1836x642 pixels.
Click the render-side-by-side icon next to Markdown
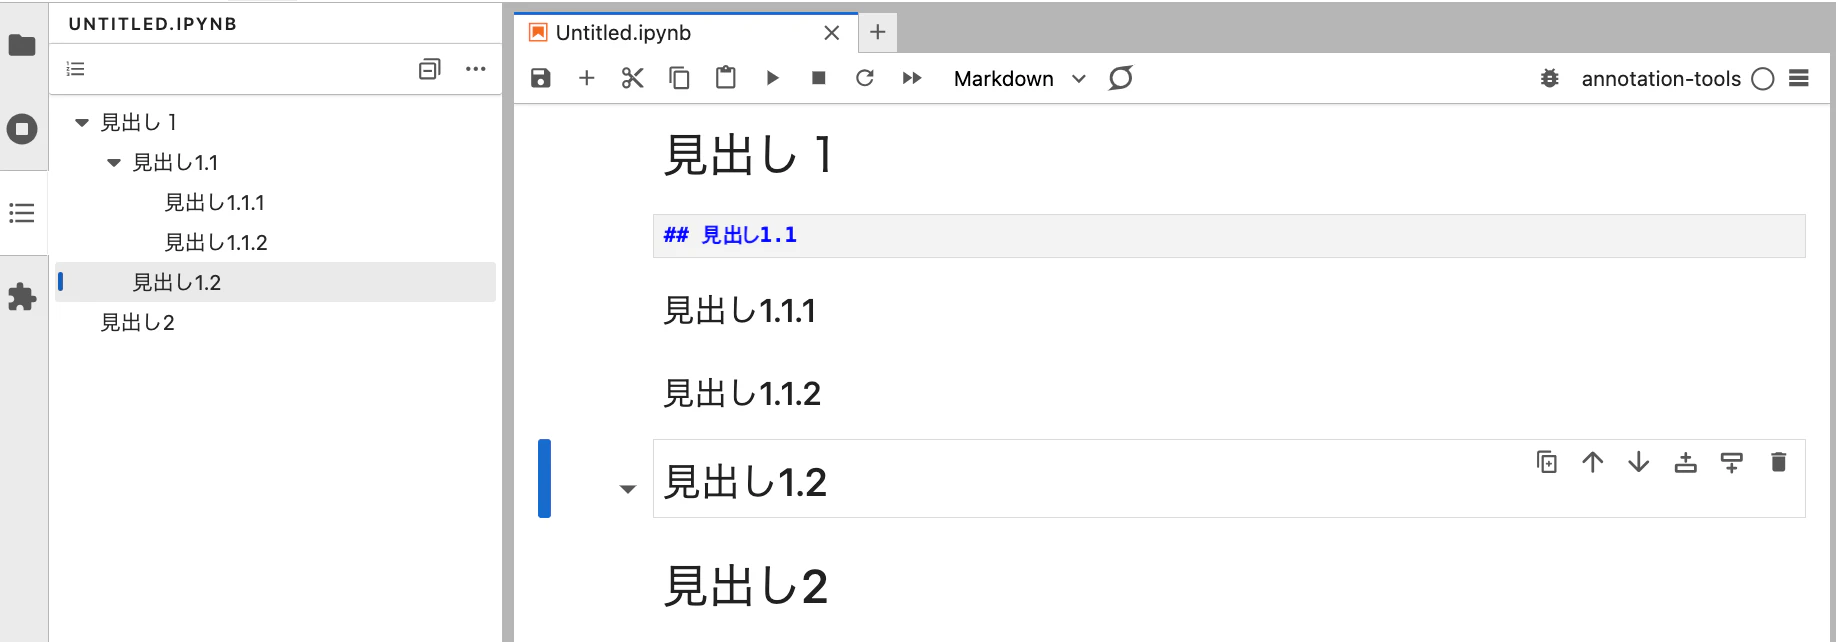click(1121, 78)
